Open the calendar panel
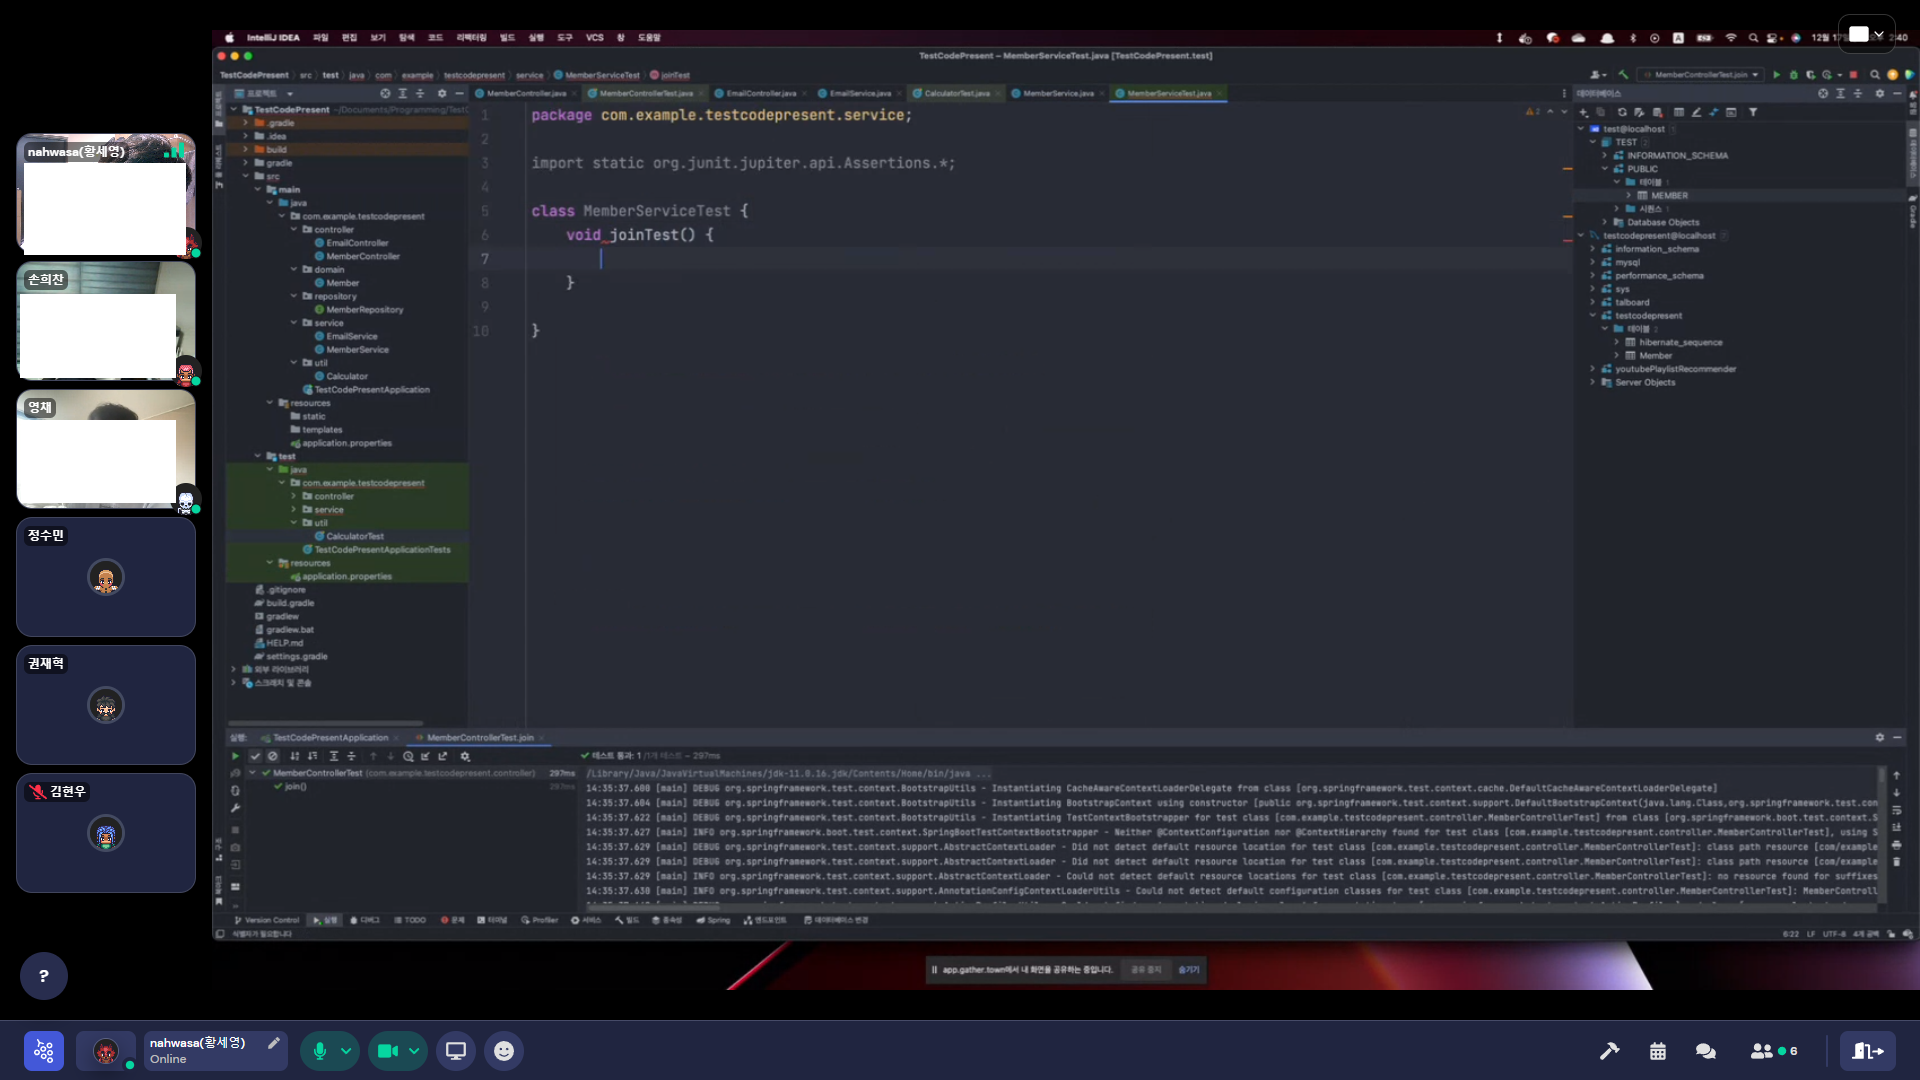The height and width of the screenshot is (1080, 1920). pyautogui.click(x=1658, y=1051)
